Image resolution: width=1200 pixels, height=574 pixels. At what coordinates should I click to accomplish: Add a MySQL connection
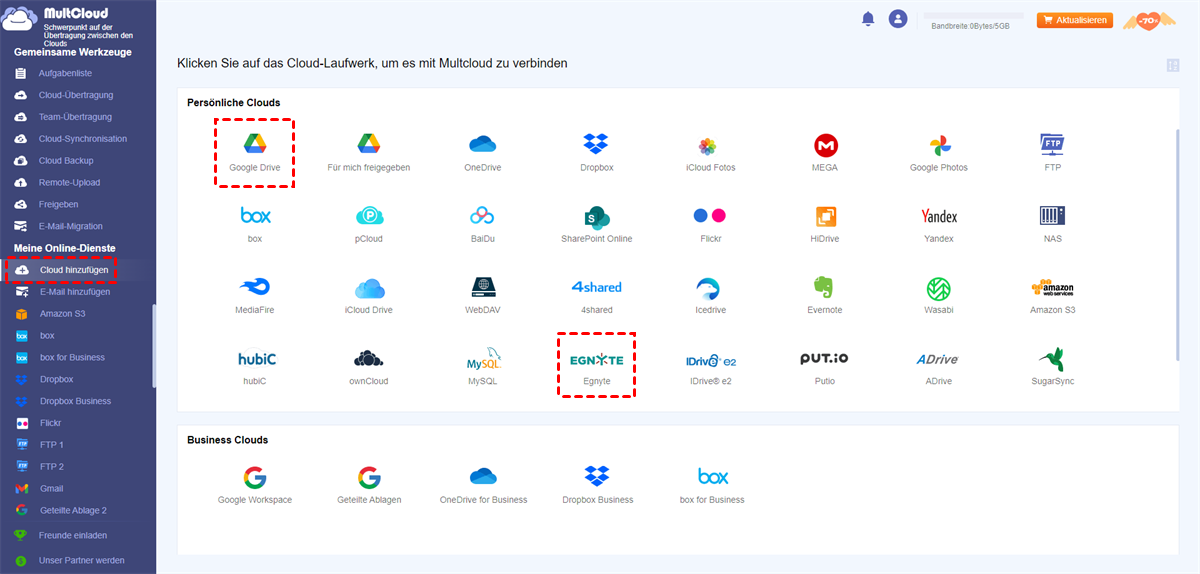(483, 360)
